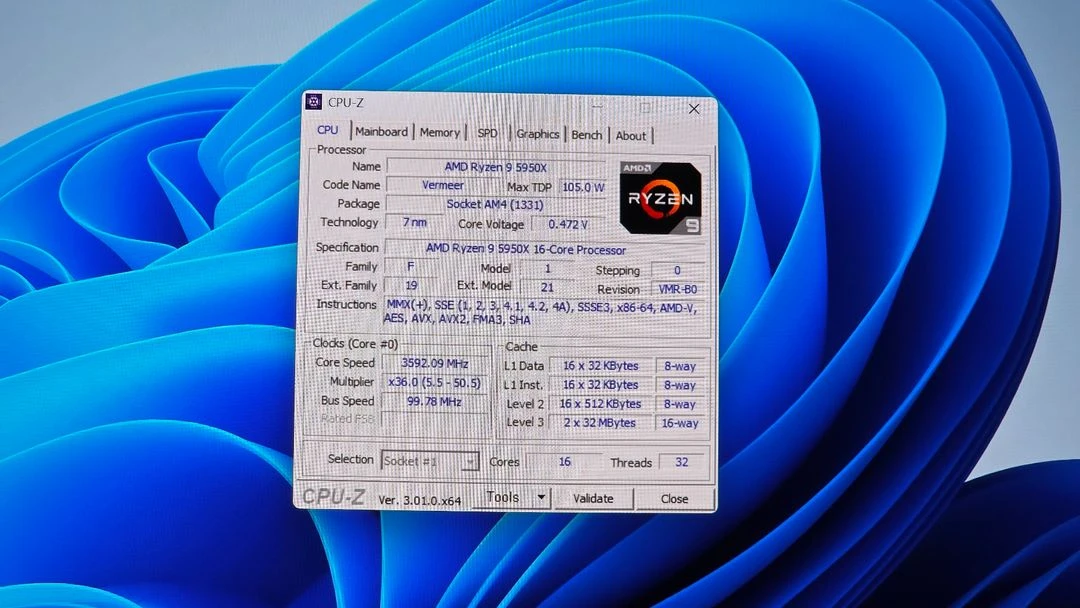The width and height of the screenshot is (1080, 608).
Task: Click the Model value 1
Action: click(547, 269)
